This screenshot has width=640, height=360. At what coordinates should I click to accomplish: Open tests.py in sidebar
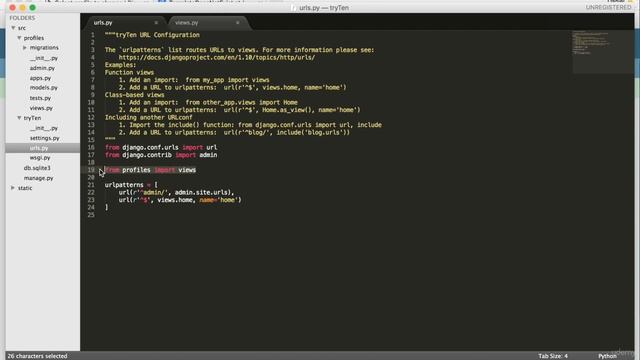tap(40, 98)
